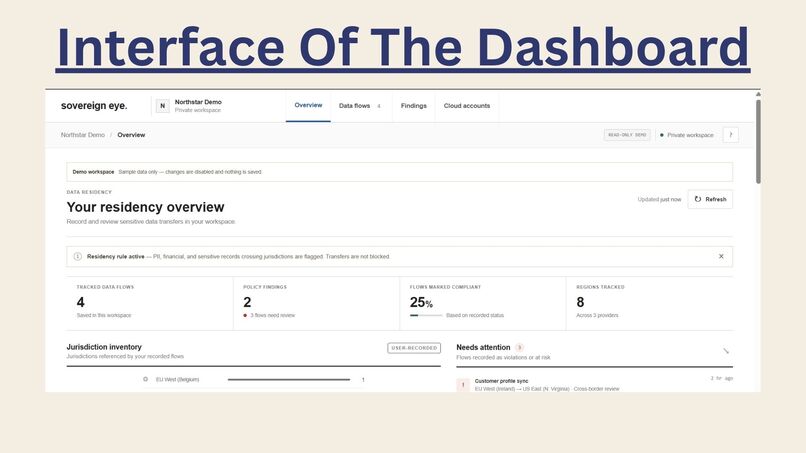Open the Findings tab
The width and height of the screenshot is (806, 453).
tap(413, 106)
